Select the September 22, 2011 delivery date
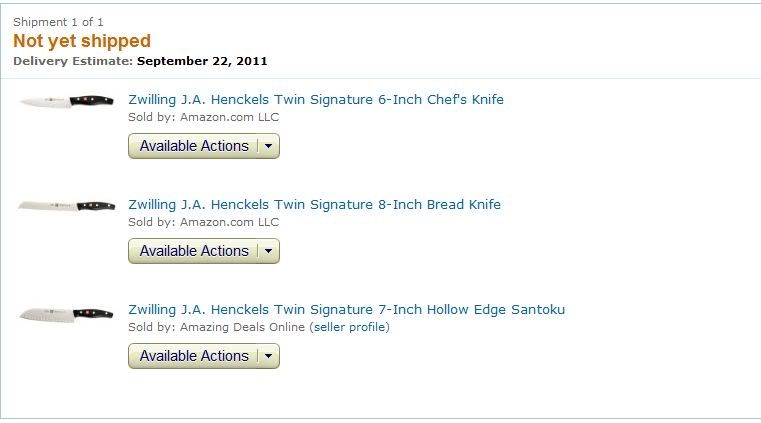 click(x=202, y=61)
